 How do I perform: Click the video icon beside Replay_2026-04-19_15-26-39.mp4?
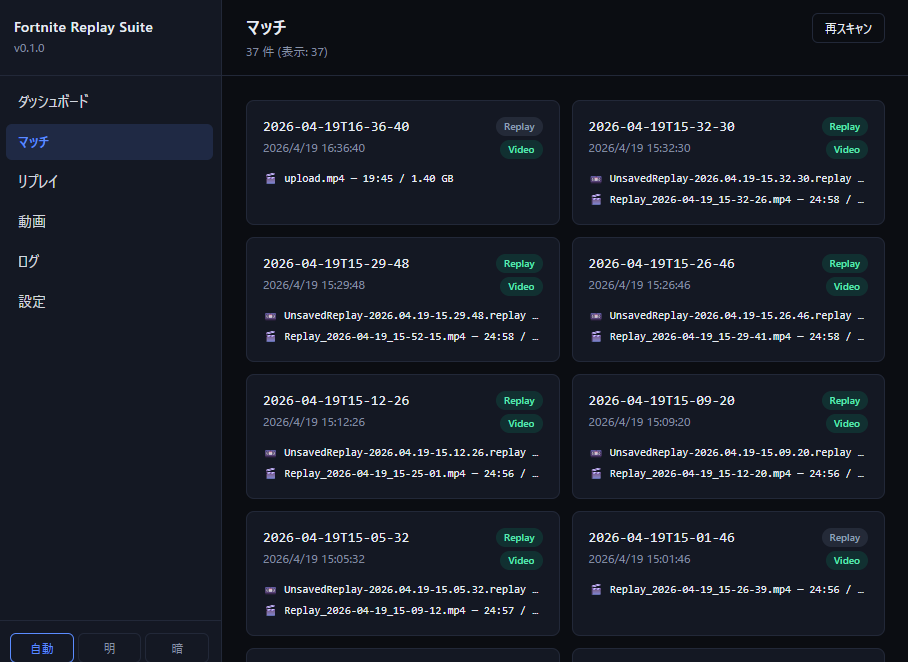[596, 590]
